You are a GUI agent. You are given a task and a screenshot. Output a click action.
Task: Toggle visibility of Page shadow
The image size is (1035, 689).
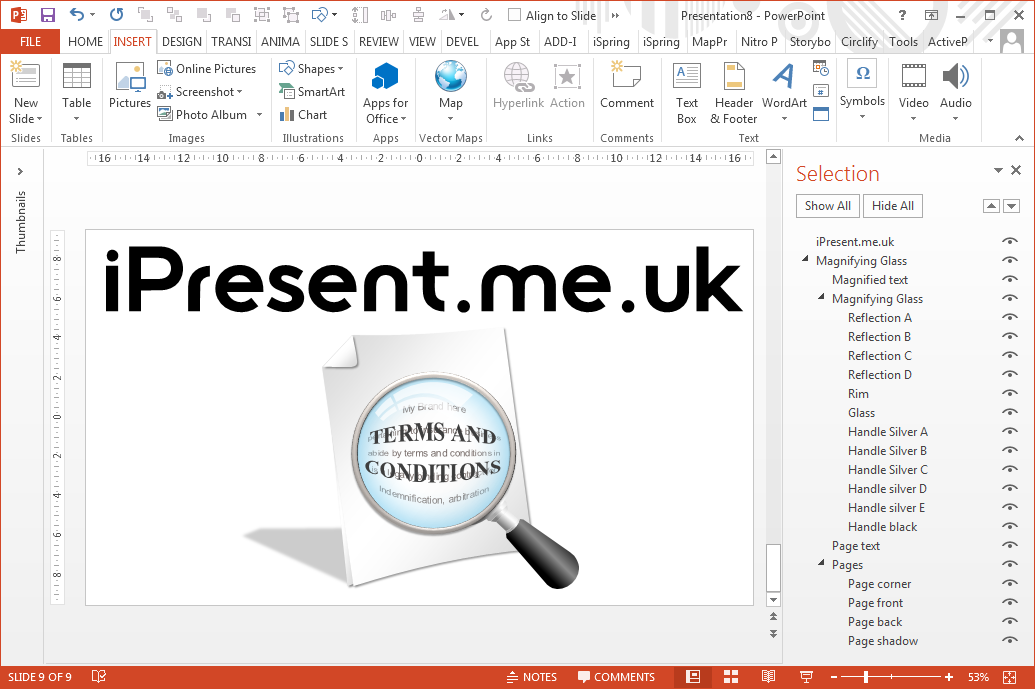click(x=1009, y=641)
